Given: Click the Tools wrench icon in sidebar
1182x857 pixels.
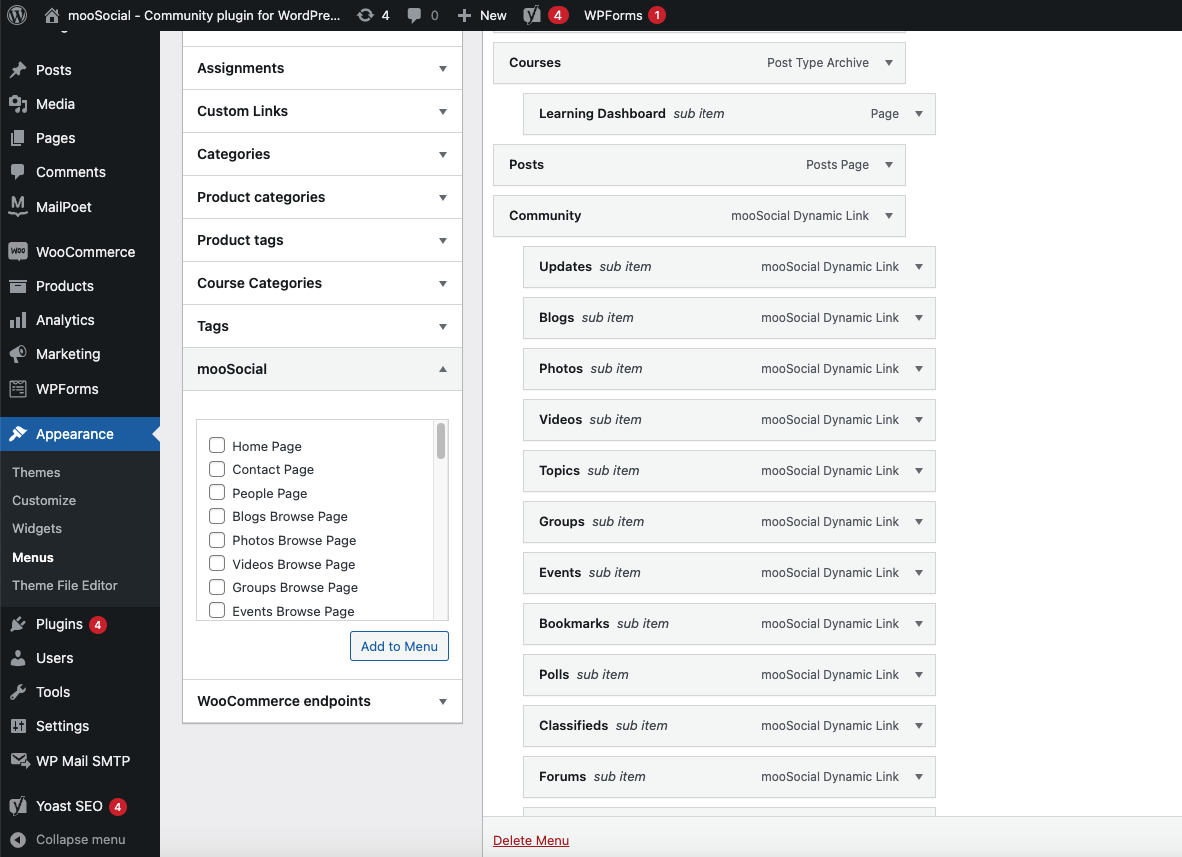Looking at the screenshot, I should [x=18, y=692].
